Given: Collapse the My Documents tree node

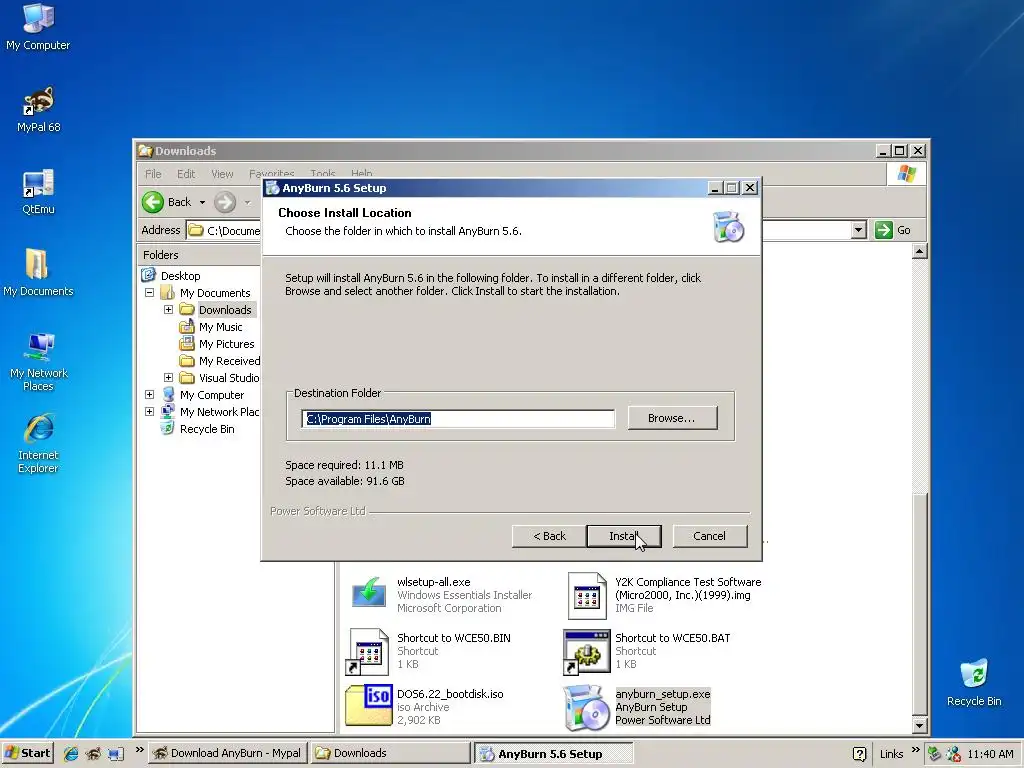Looking at the screenshot, I should (x=150, y=293).
